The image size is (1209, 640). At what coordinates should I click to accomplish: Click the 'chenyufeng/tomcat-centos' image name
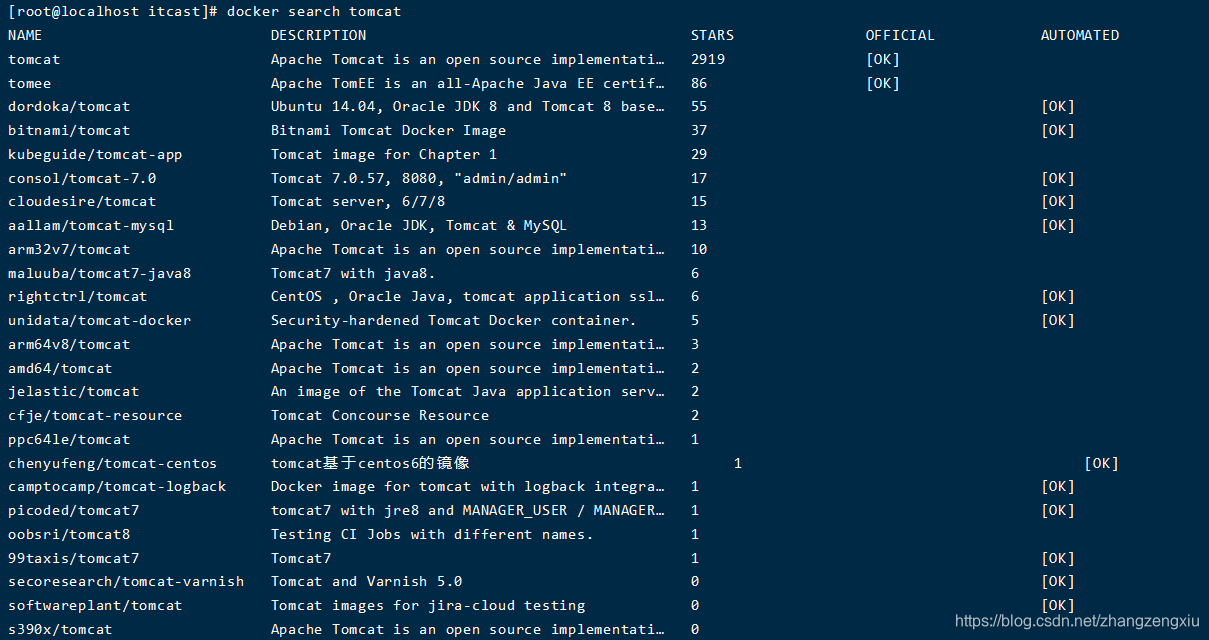pyautogui.click(x=113, y=463)
